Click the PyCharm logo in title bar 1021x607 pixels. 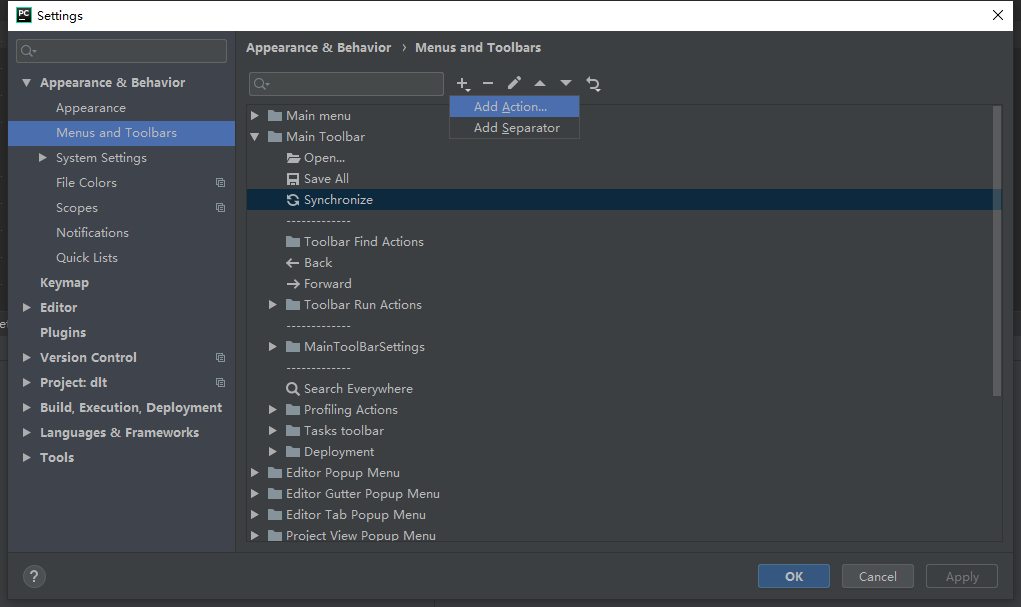pyautogui.click(x=23, y=15)
